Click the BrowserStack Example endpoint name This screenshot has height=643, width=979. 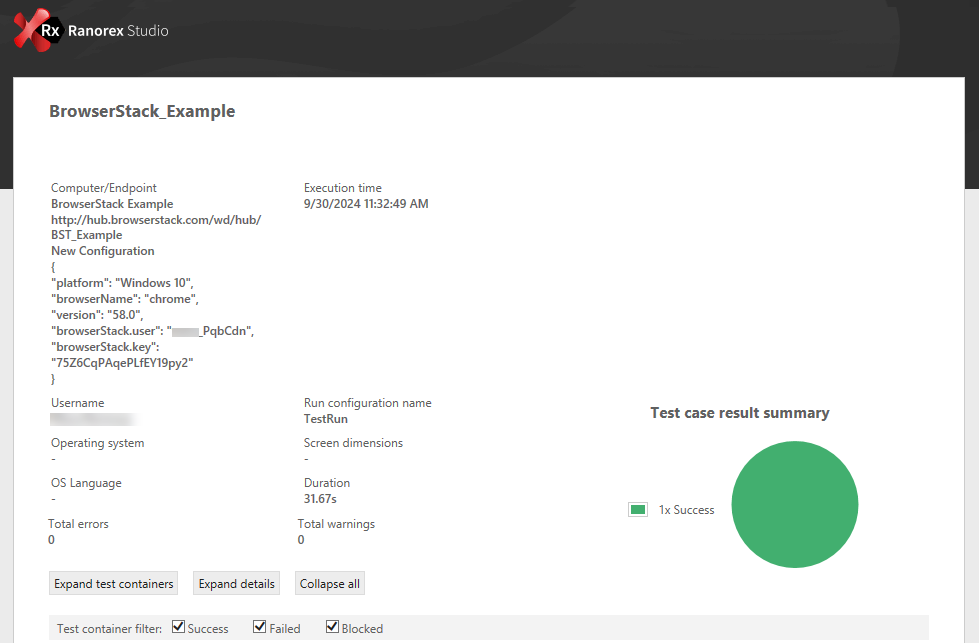[112, 204]
